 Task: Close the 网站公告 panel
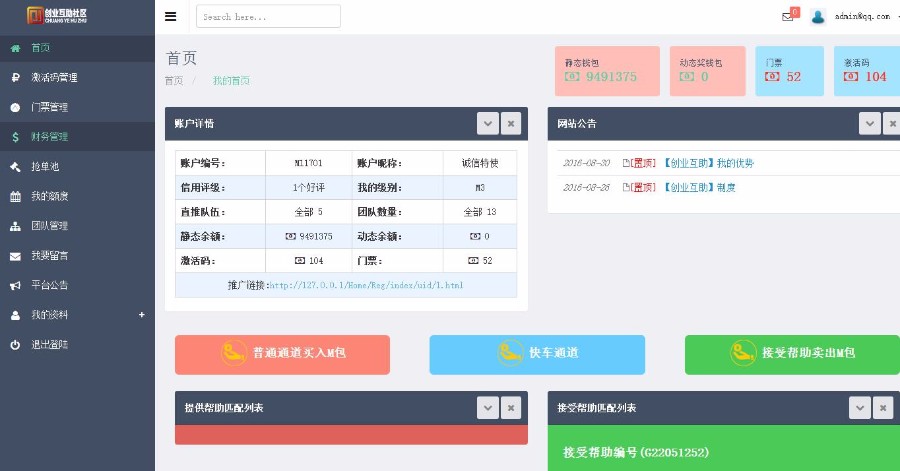click(x=892, y=123)
